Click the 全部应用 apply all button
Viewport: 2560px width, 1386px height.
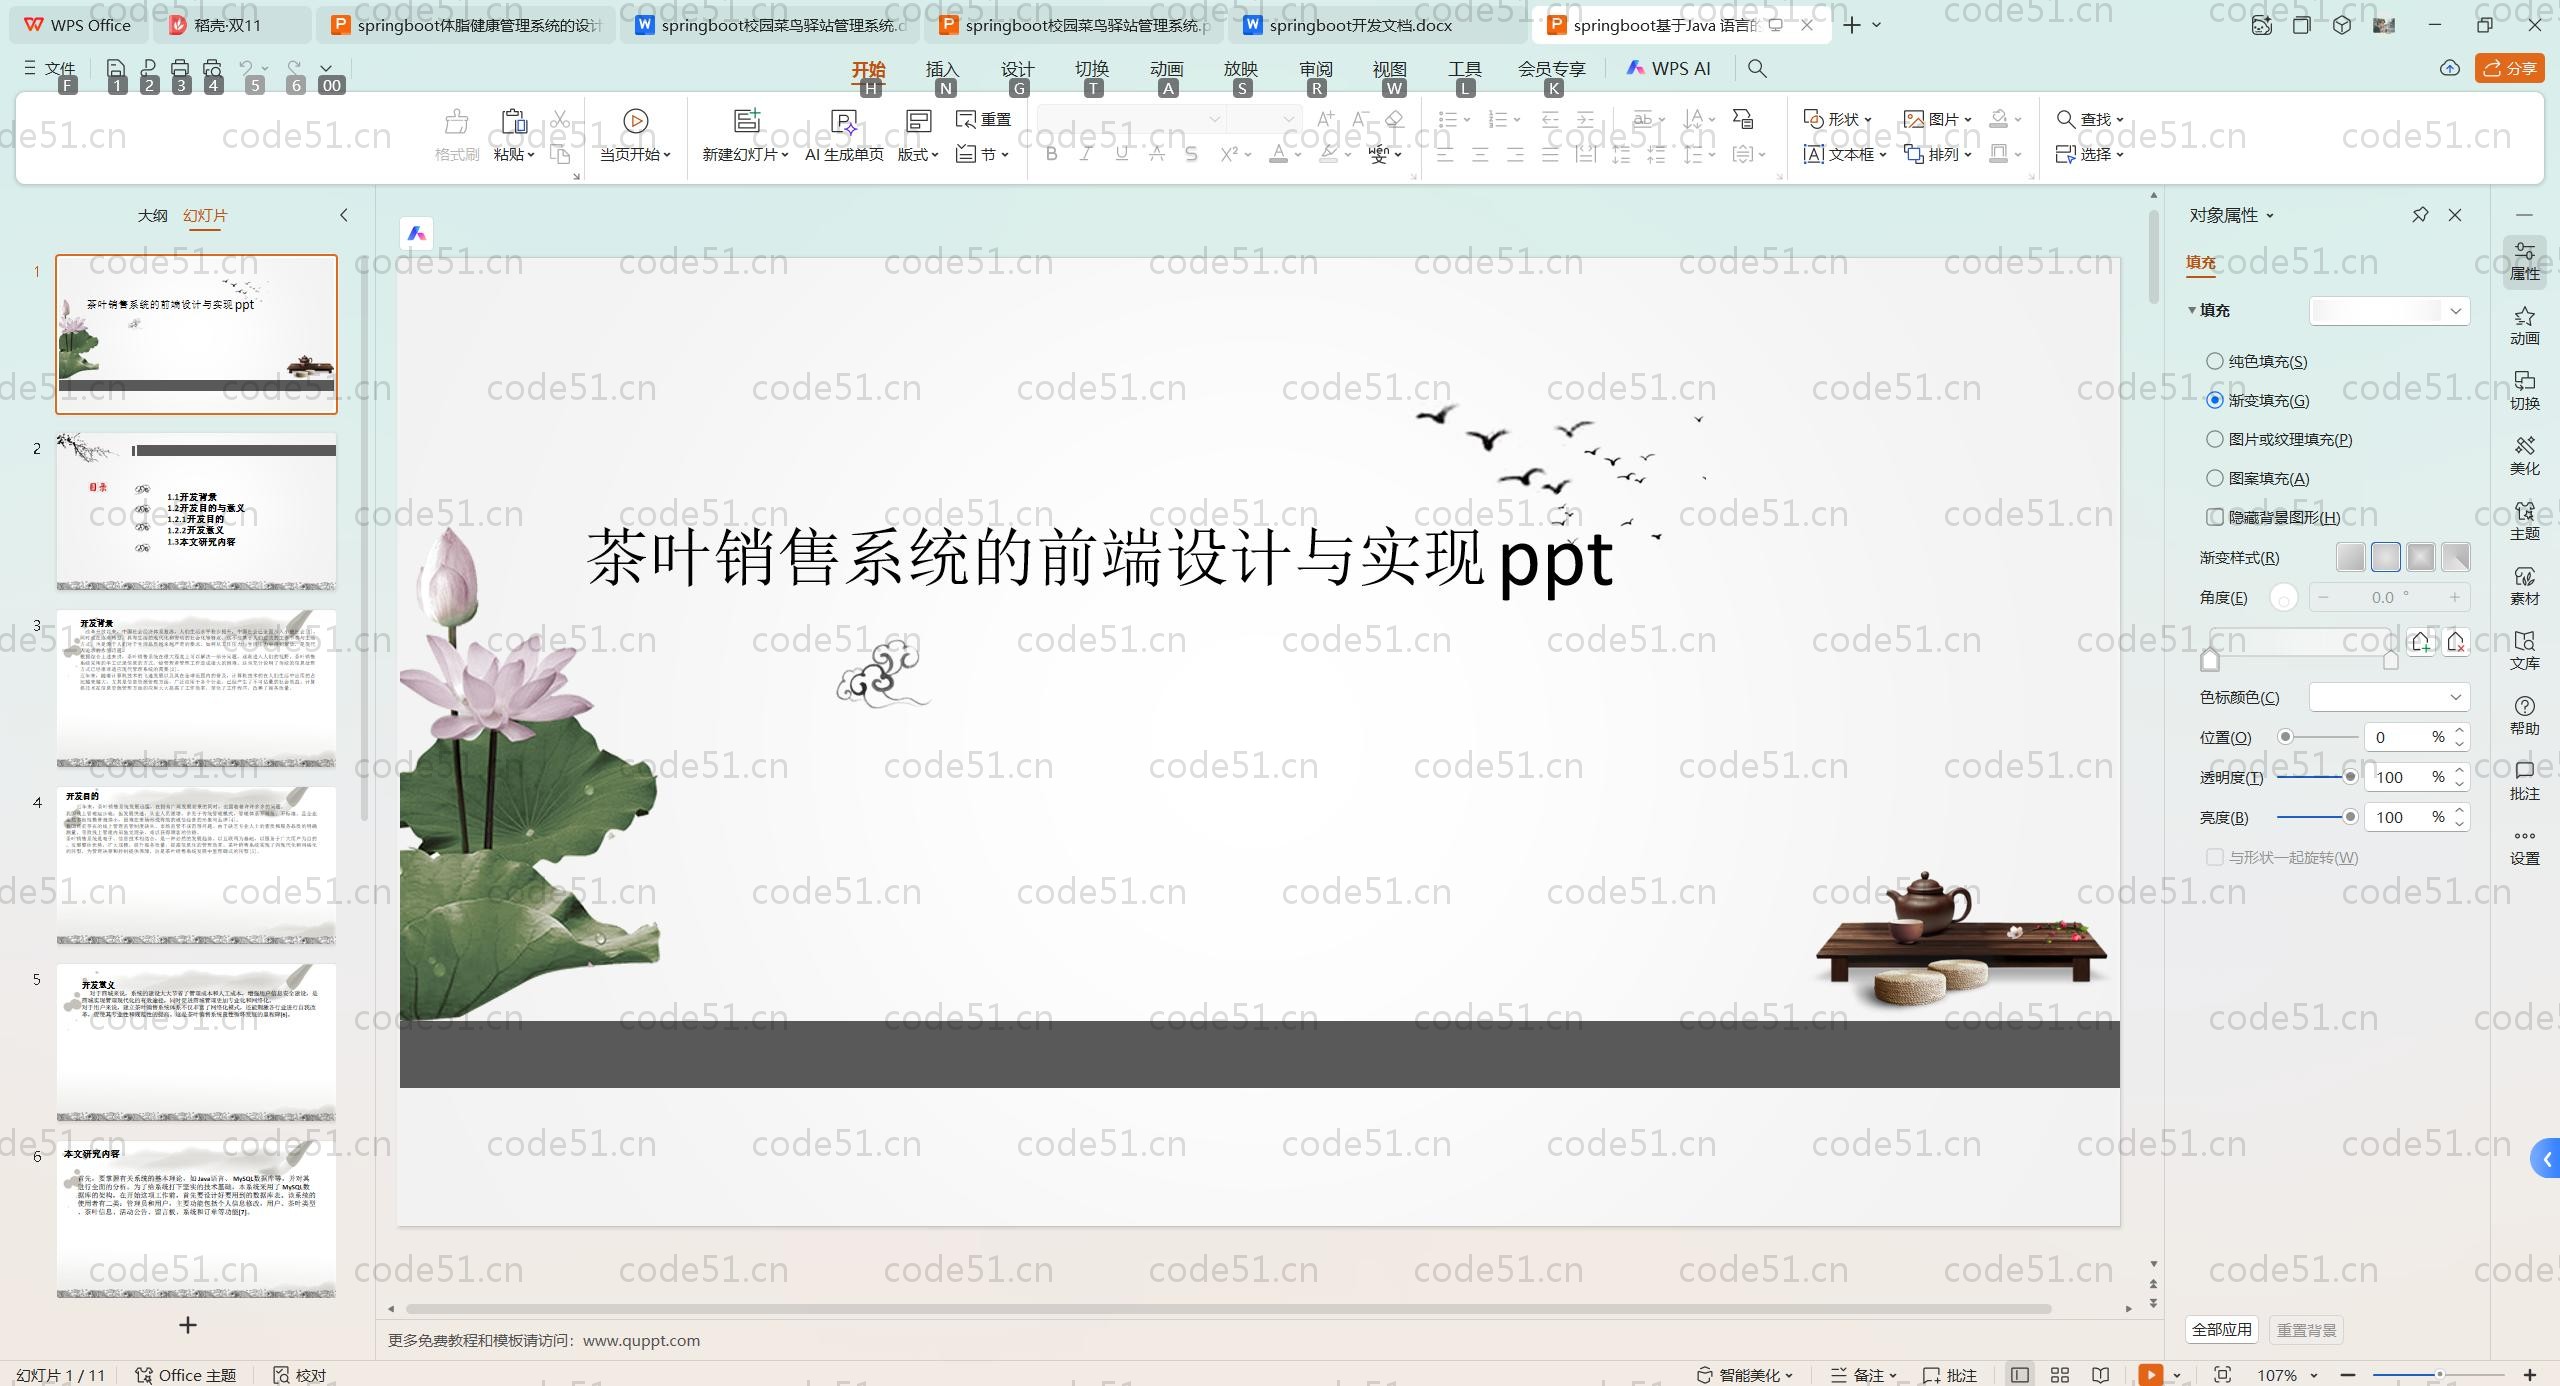click(2221, 1330)
